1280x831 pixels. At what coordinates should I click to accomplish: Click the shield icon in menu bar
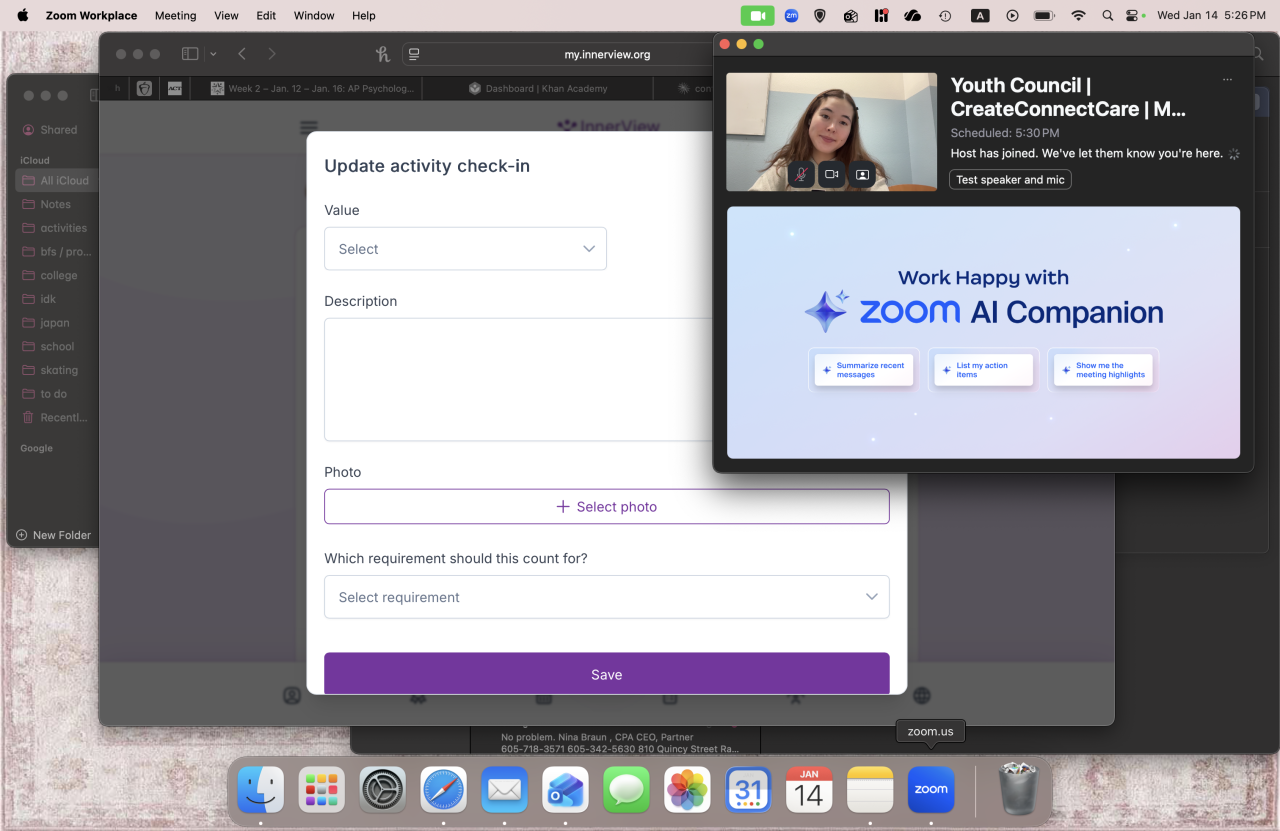tap(820, 16)
